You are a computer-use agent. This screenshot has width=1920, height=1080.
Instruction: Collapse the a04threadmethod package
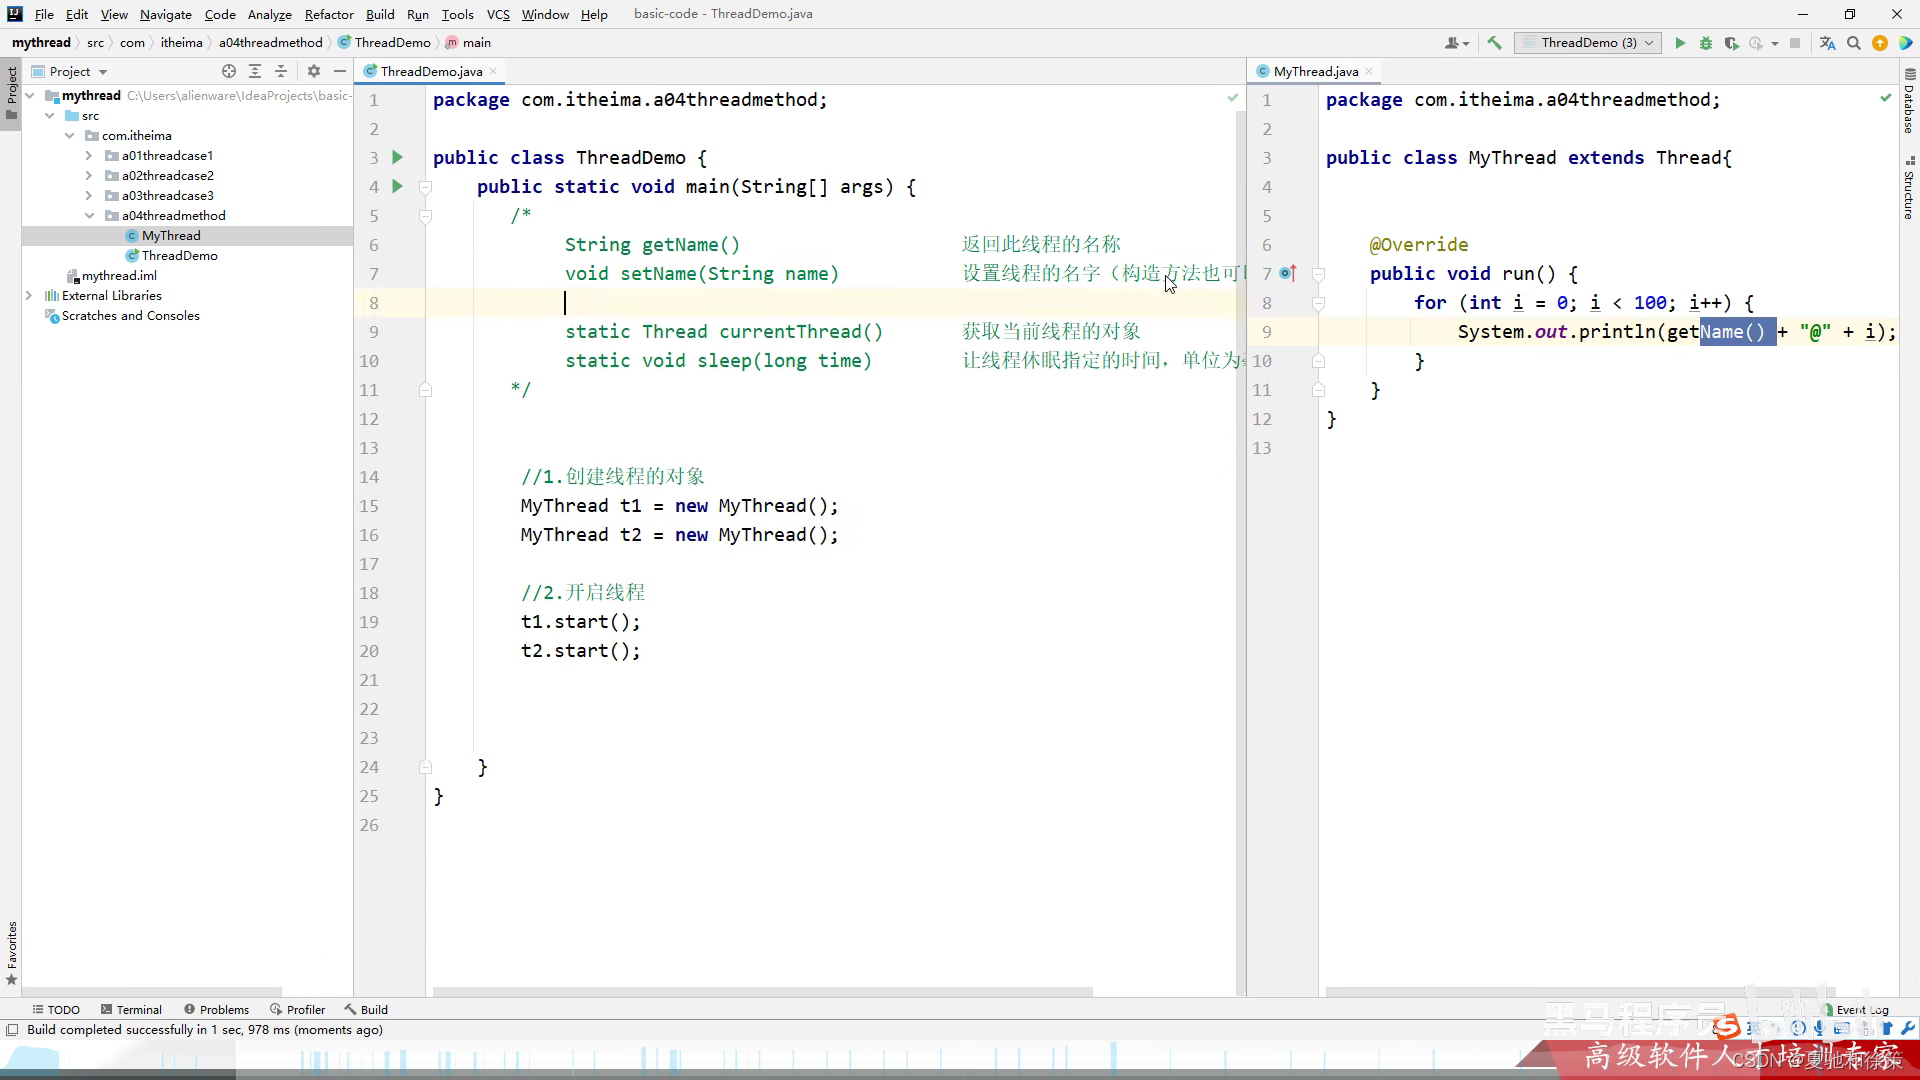coord(89,216)
